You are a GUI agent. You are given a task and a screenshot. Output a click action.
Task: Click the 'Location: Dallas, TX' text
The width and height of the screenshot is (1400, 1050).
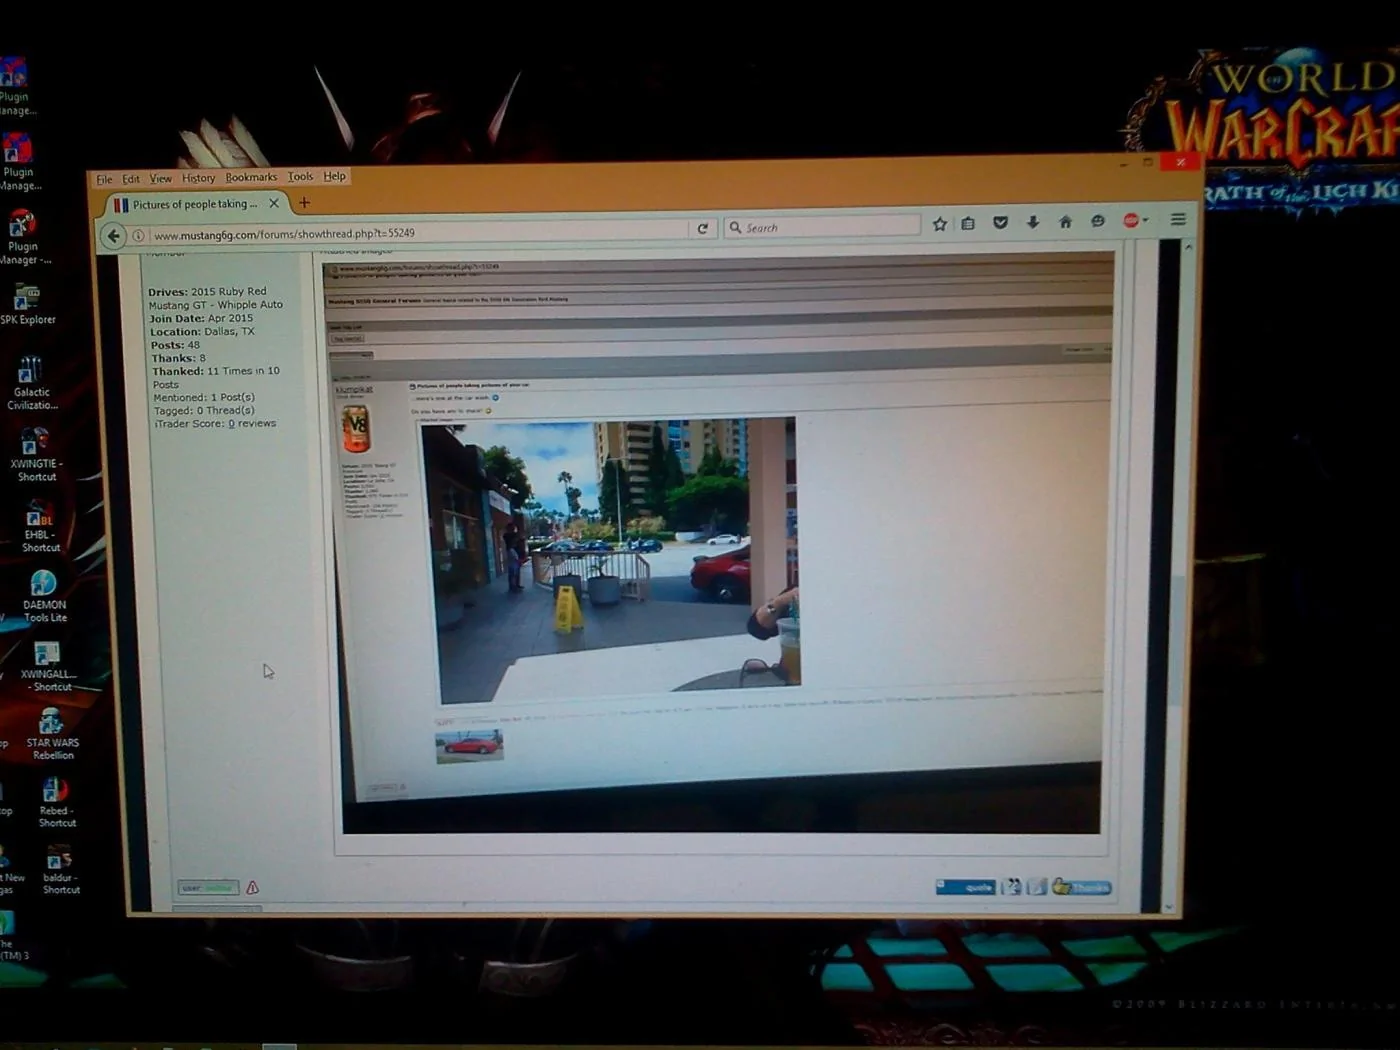click(202, 331)
